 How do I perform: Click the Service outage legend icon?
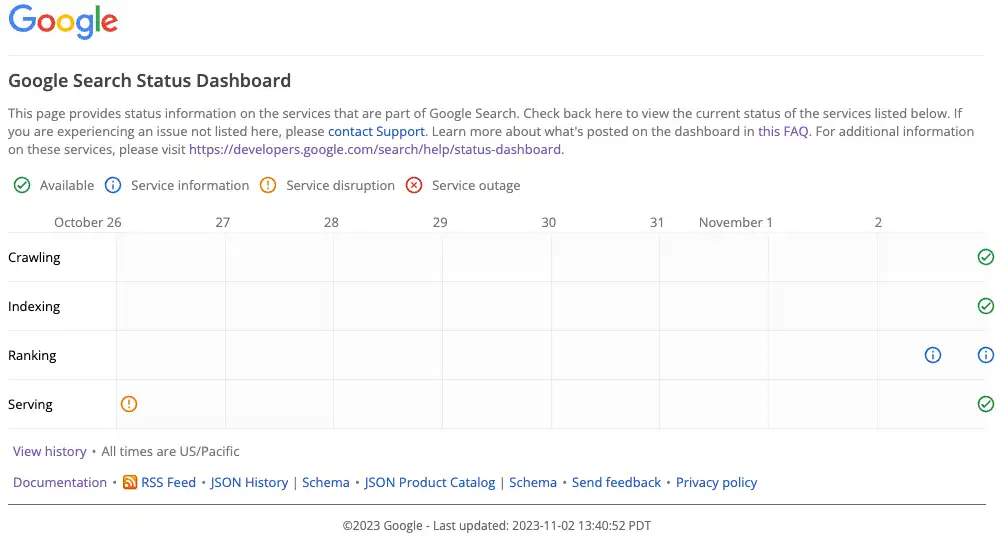click(414, 186)
